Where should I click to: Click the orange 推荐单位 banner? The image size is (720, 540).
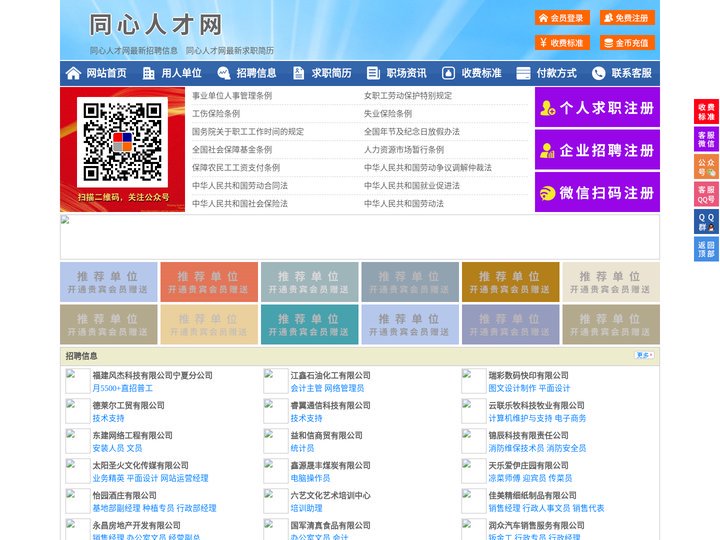tap(209, 282)
